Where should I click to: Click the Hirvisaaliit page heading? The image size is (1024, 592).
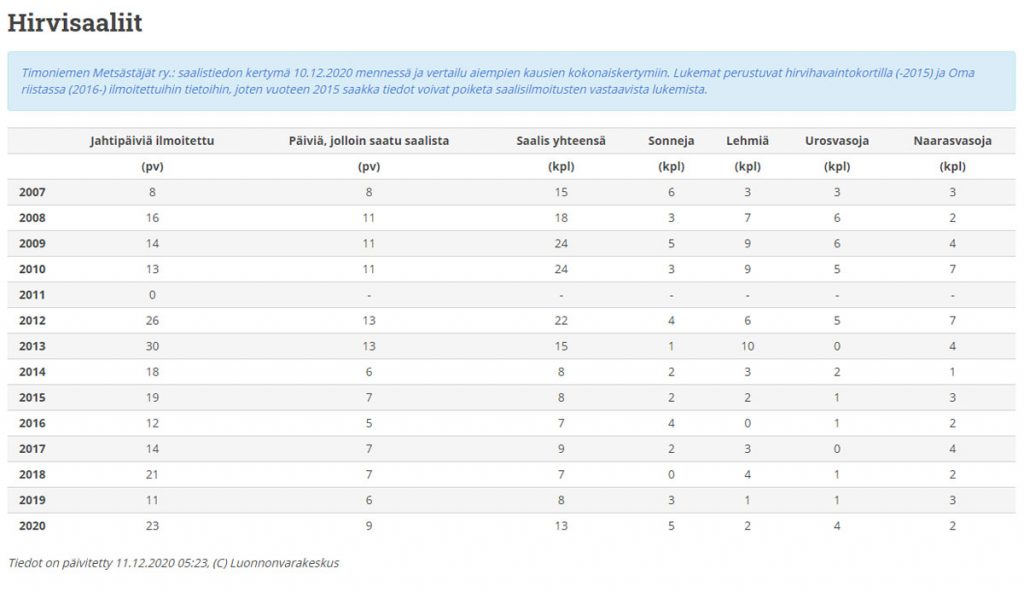74,22
